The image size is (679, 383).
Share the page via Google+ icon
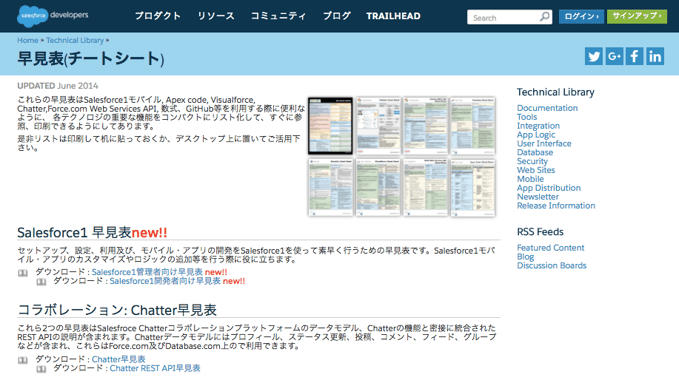[614, 56]
